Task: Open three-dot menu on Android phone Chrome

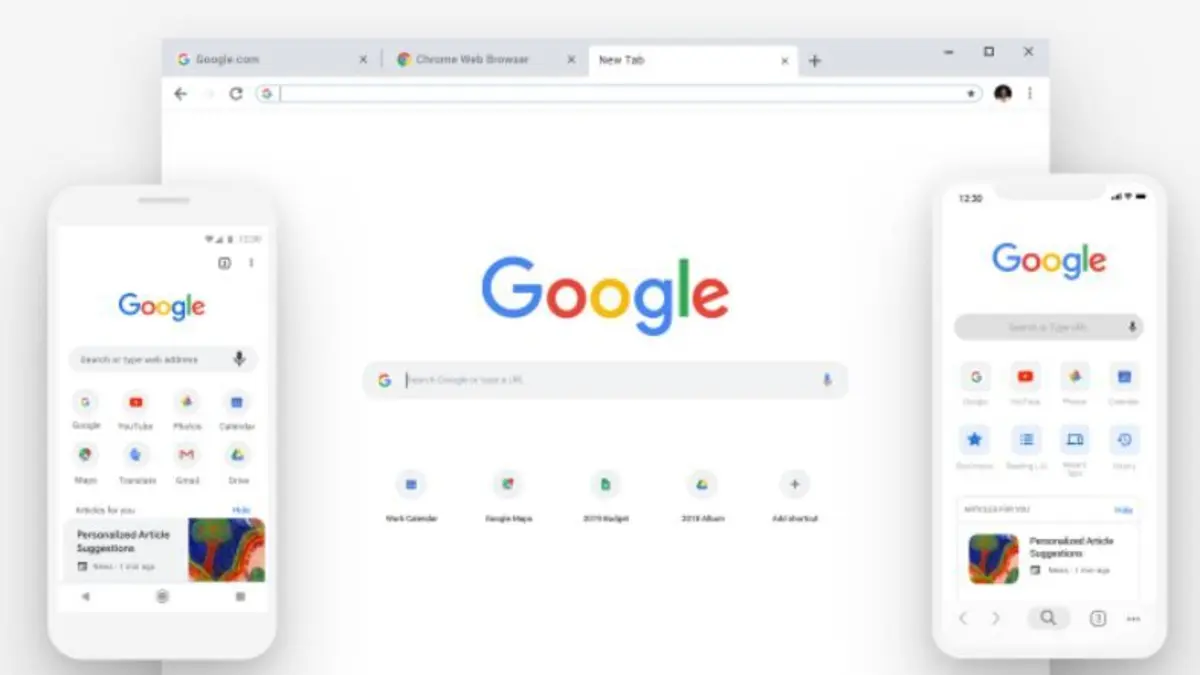Action: click(x=251, y=263)
